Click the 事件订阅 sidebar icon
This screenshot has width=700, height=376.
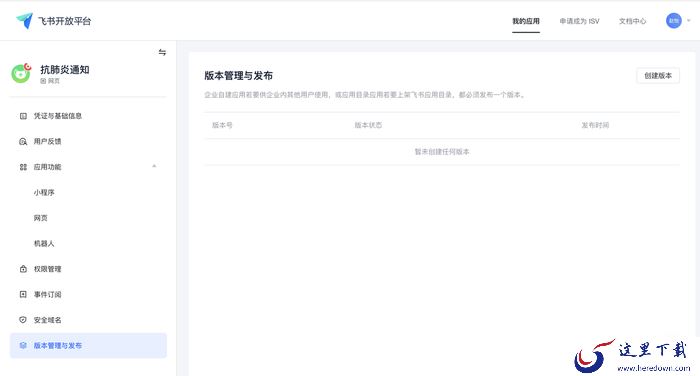coord(23,294)
